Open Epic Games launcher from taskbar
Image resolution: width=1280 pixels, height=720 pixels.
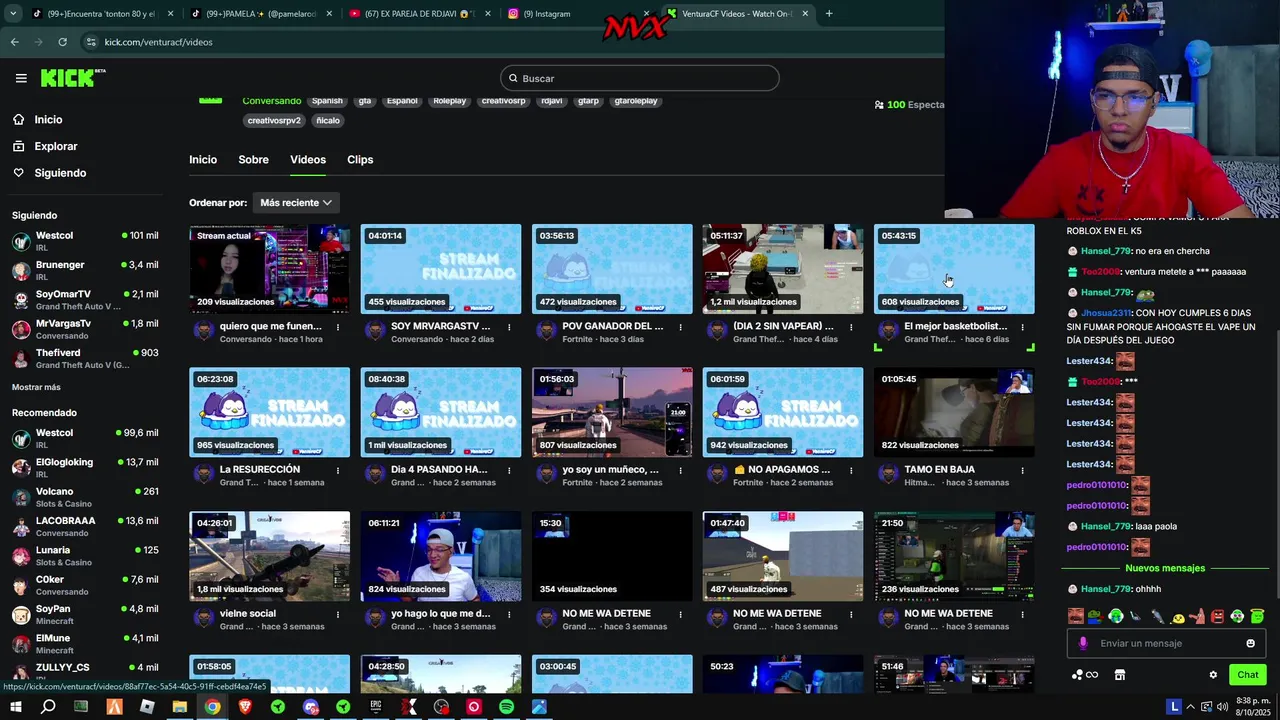pos(376,707)
